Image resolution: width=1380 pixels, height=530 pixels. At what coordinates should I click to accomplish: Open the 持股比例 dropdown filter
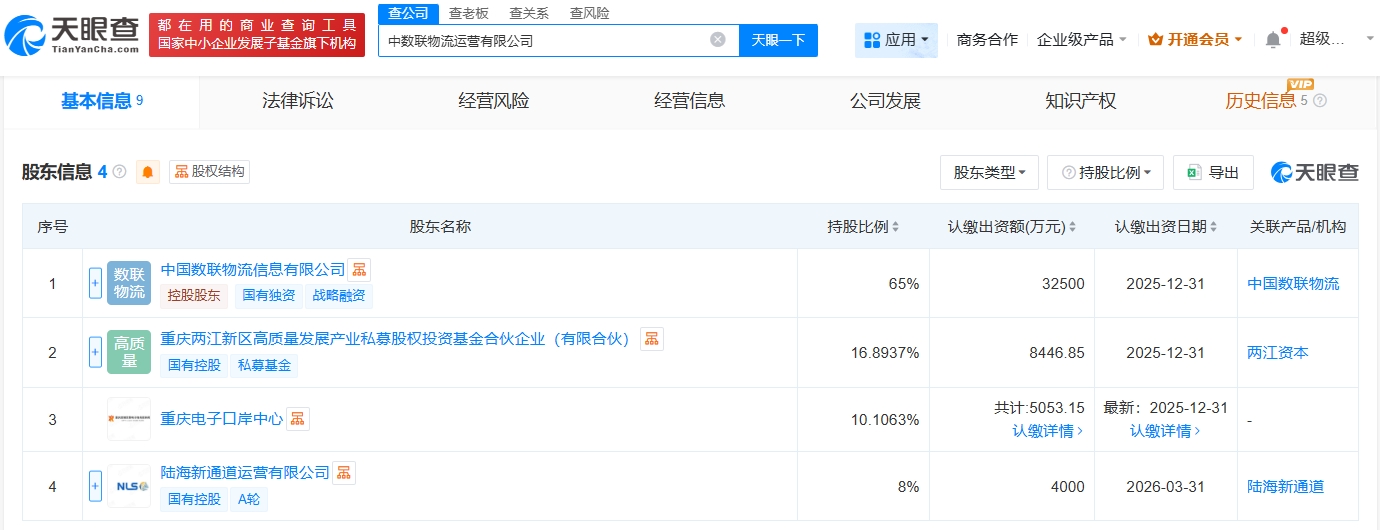(x=1105, y=172)
